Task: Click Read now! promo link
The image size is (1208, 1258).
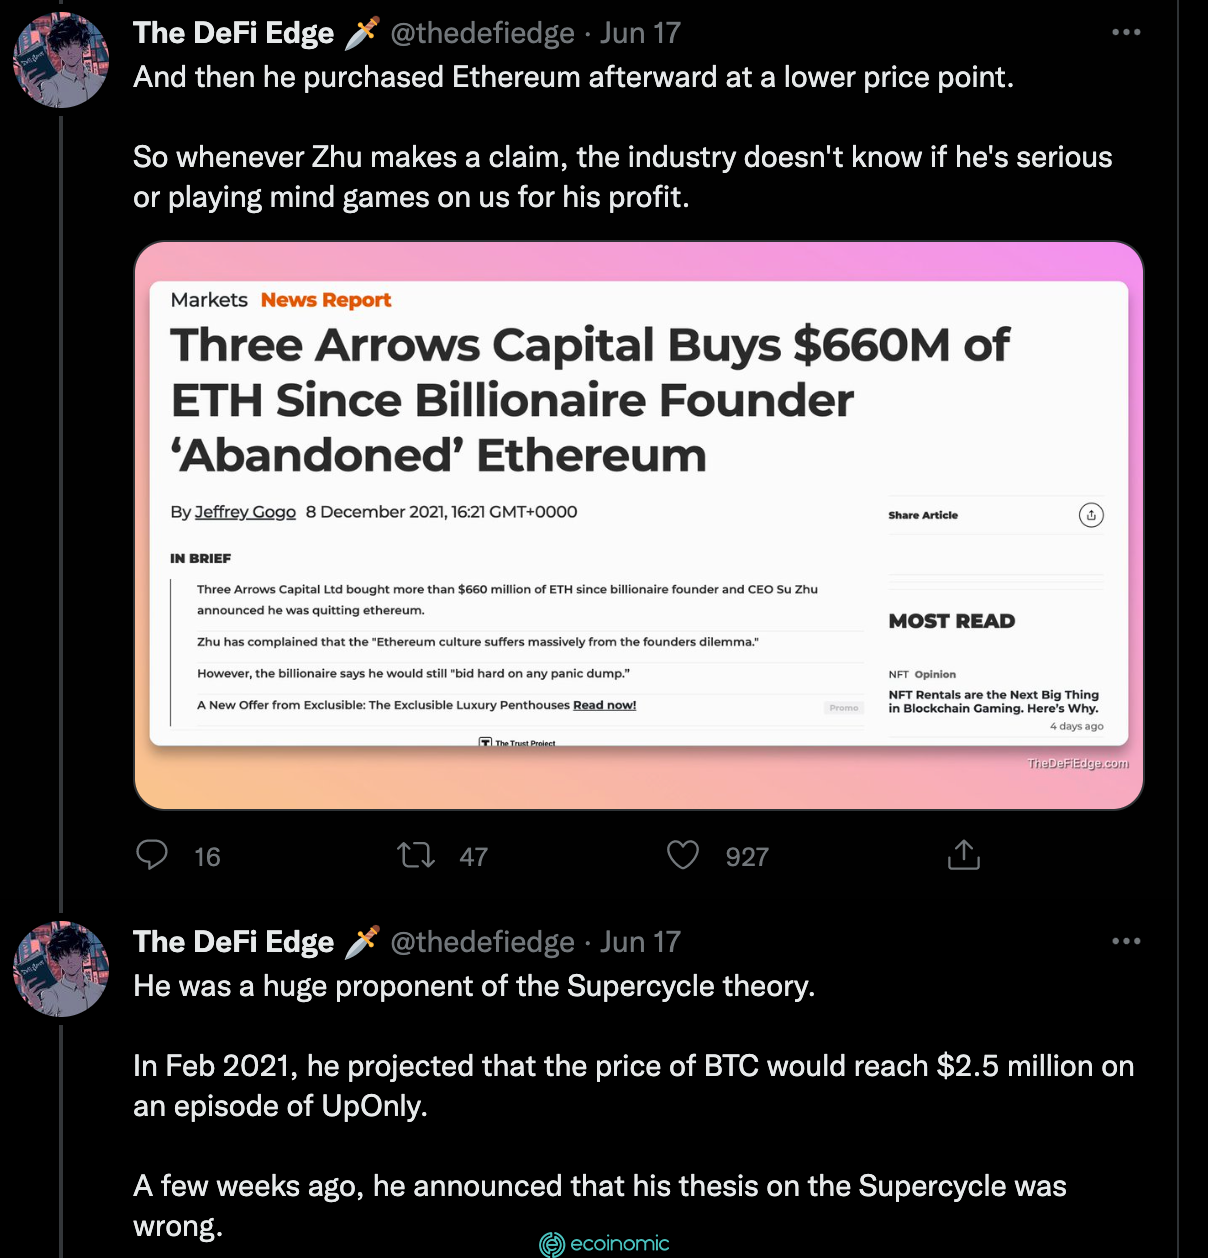Action: click(604, 705)
